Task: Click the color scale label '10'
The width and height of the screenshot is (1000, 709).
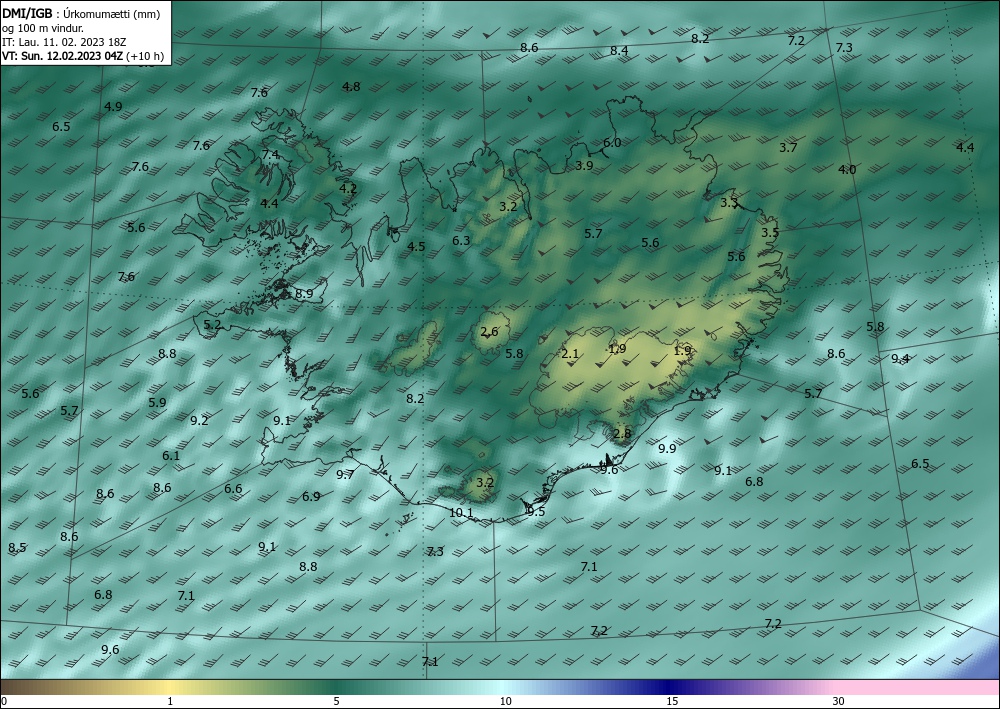Action: pyautogui.click(x=506, y=701)
